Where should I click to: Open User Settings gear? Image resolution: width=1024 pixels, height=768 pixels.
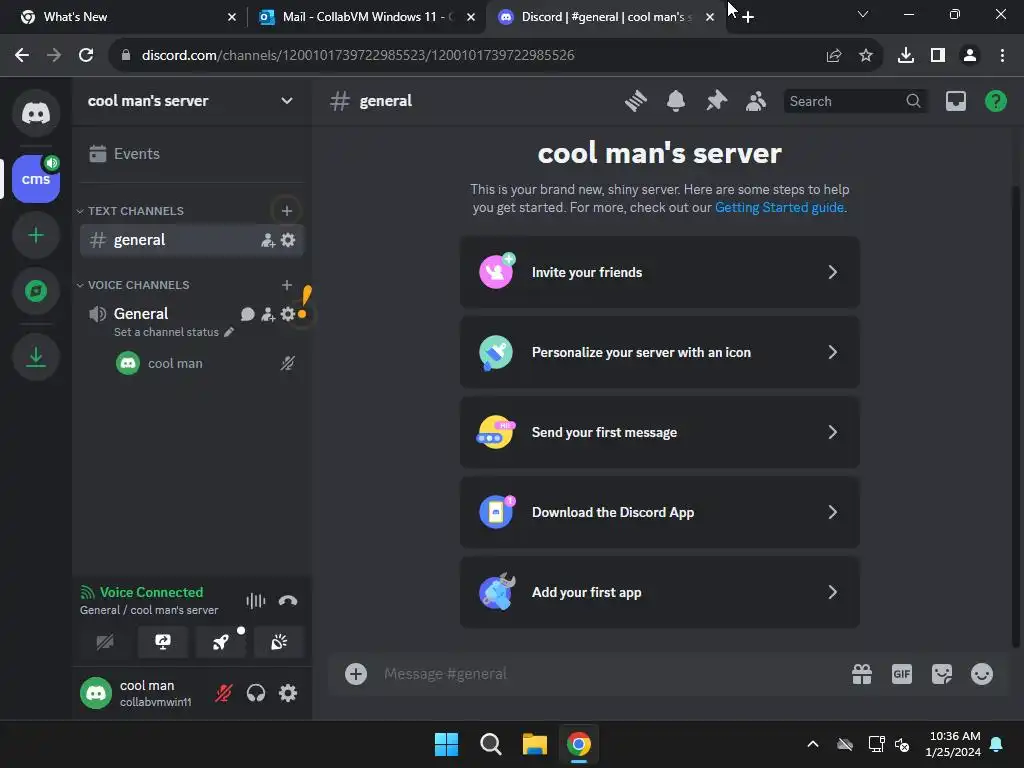[x=288, y=693]
